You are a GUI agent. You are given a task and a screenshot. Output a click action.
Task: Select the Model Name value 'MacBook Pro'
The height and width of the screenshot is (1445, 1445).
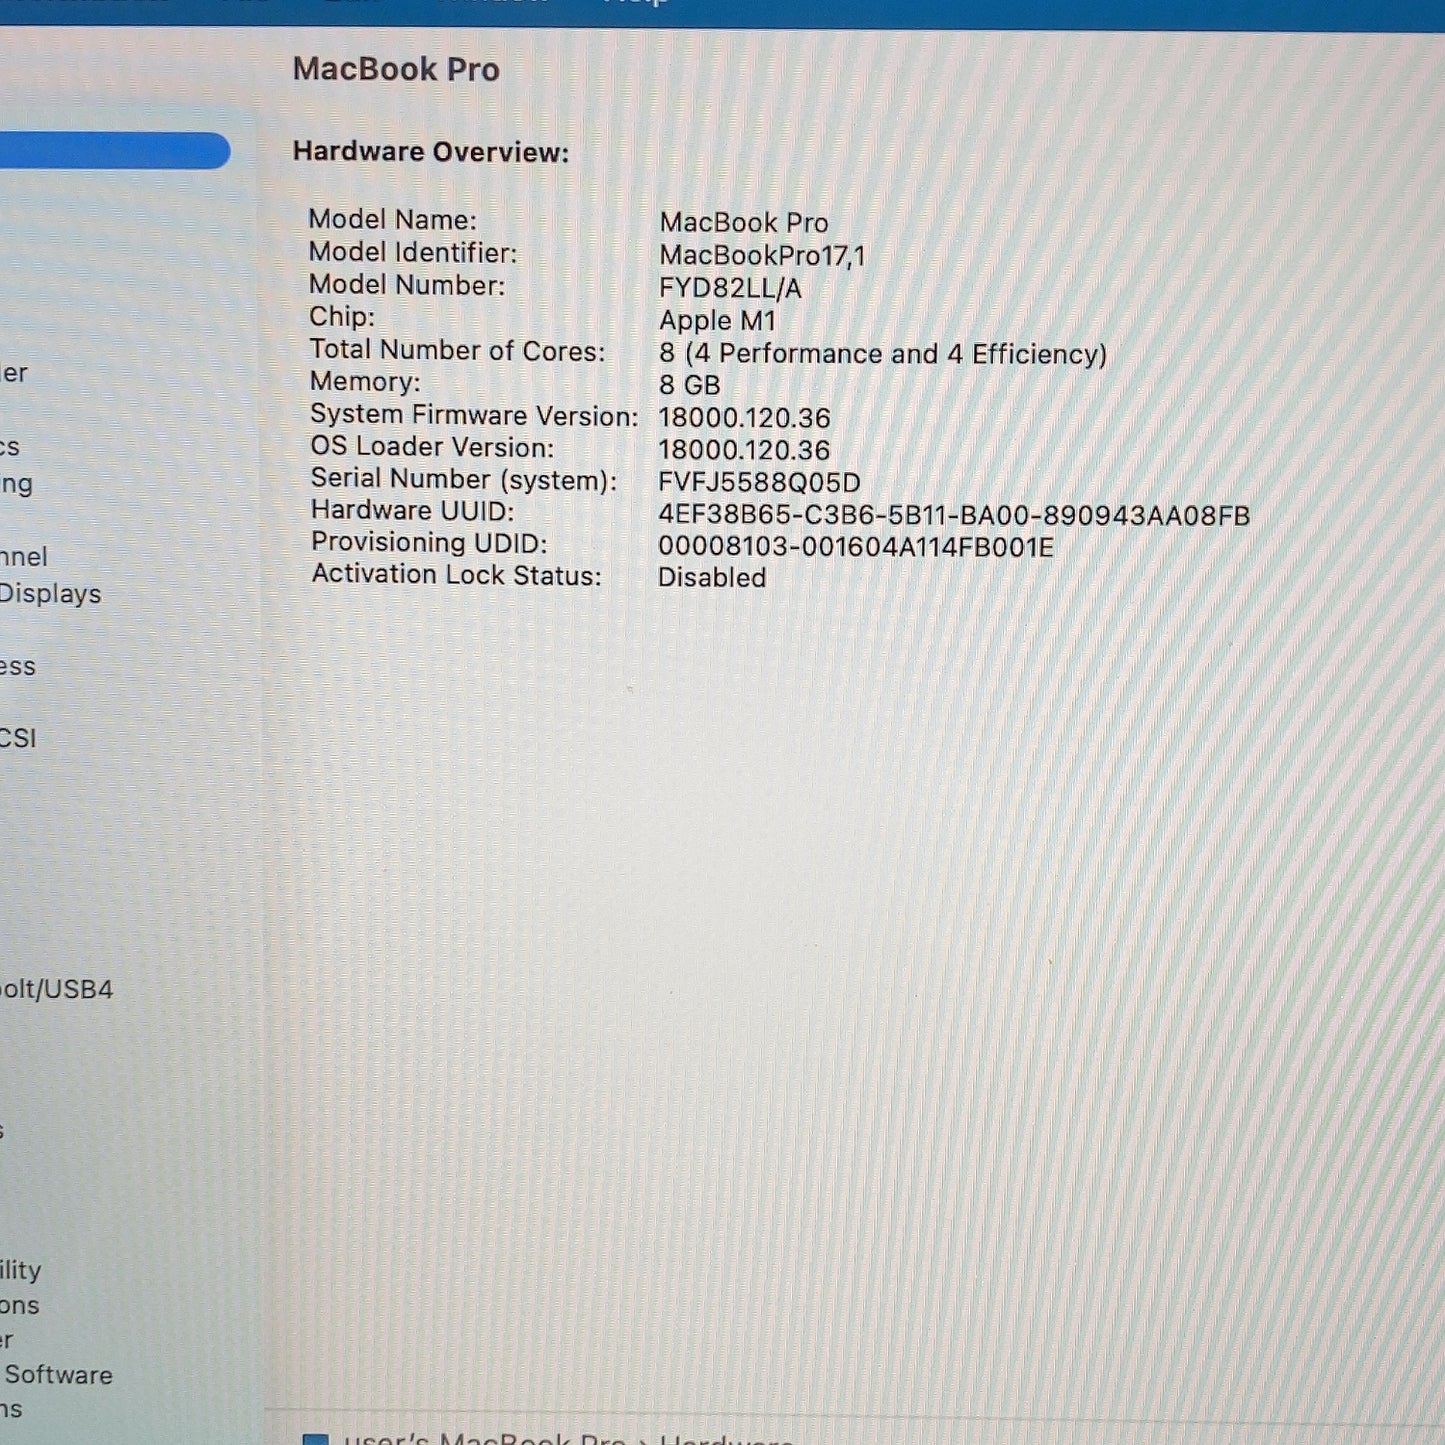[x=744, y=222]
